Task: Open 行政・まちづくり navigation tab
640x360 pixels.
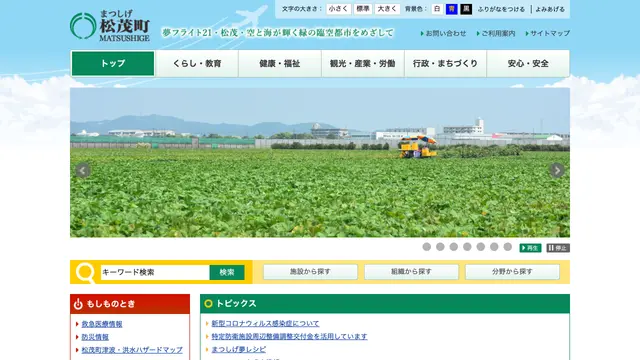Action: [445, 63]
